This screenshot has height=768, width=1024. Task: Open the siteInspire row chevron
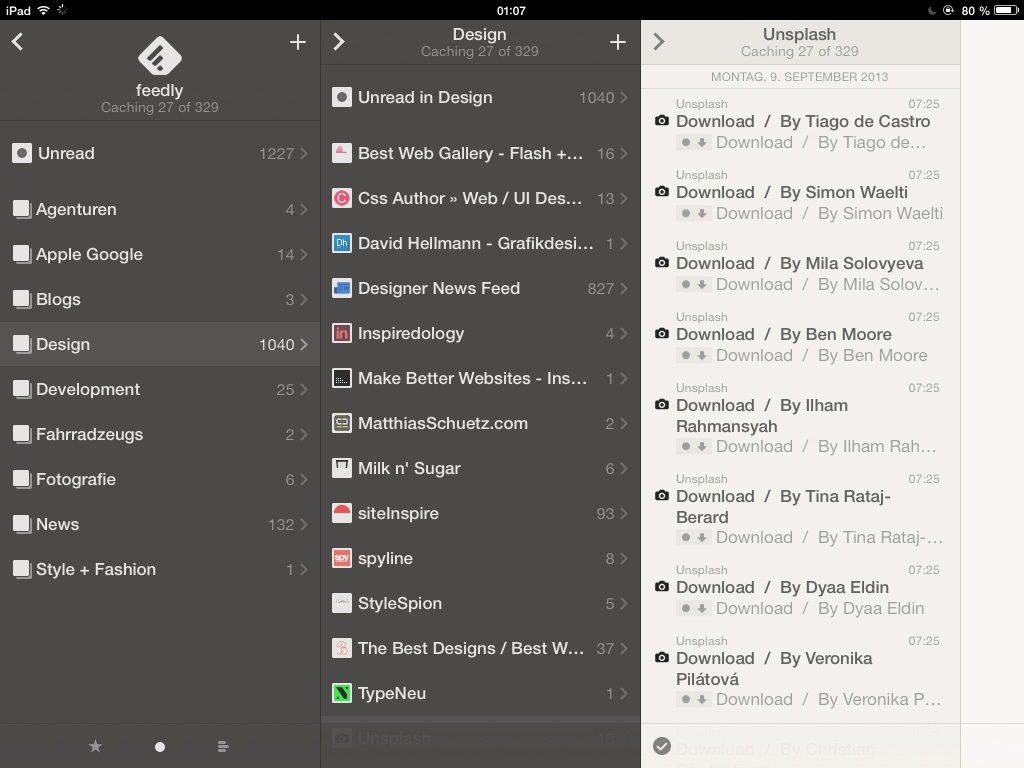click(624, 513)
